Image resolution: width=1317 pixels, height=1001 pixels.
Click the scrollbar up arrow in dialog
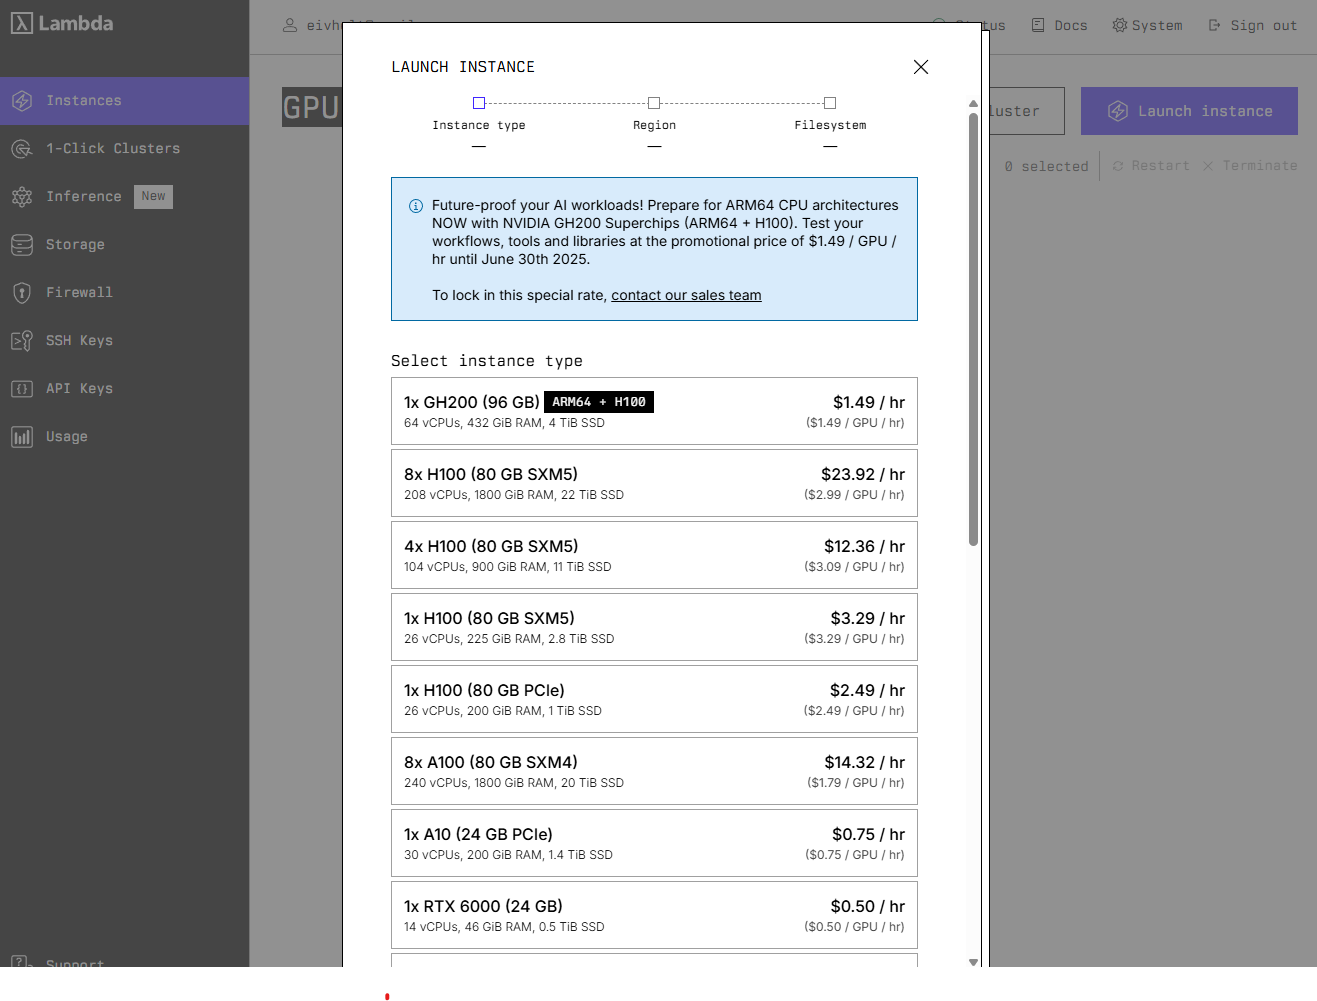(x=973, y=103)
